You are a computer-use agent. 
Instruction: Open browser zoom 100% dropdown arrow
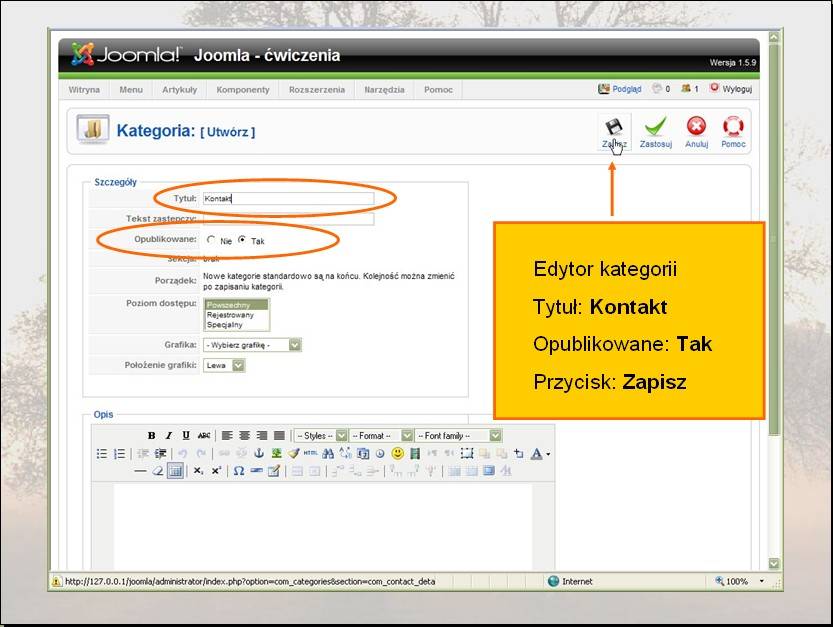point(761,581)
